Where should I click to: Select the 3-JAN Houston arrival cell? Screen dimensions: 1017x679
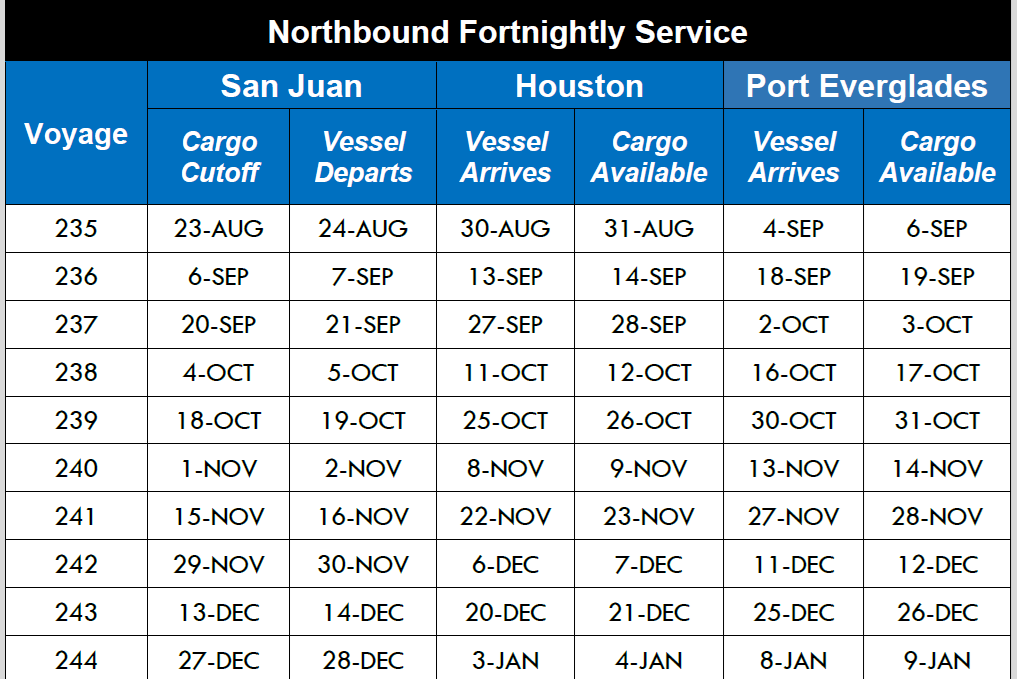tap(506, 661)
